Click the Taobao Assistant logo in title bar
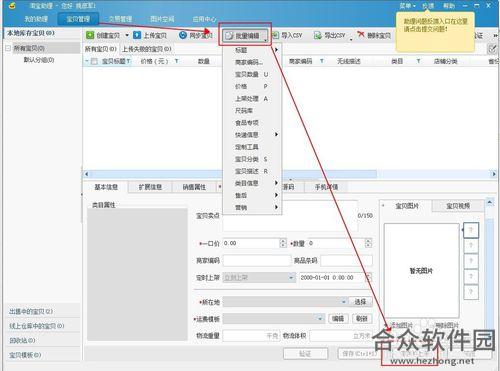 click(12, 5)
